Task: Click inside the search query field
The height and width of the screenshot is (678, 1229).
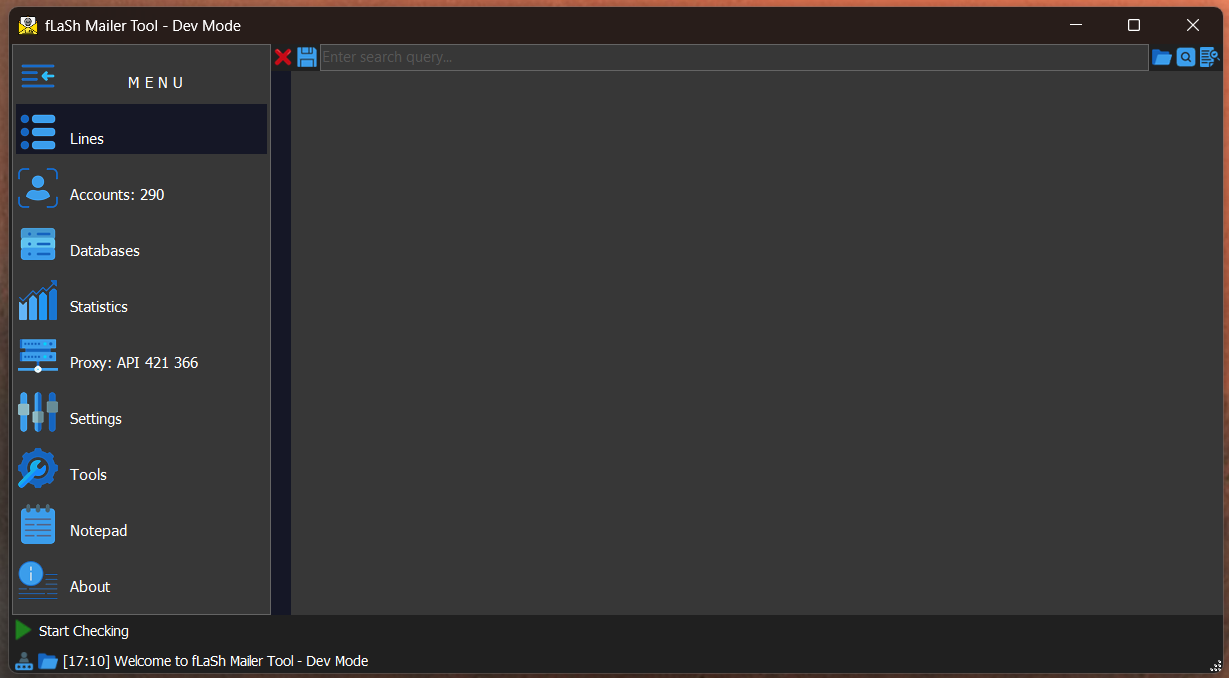Action: (x=700, y=57)
